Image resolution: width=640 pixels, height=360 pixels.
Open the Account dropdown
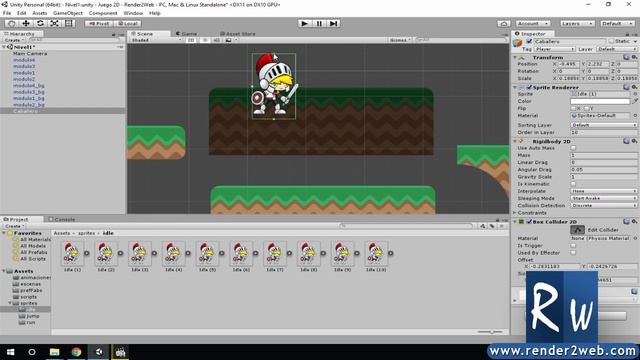533,24
